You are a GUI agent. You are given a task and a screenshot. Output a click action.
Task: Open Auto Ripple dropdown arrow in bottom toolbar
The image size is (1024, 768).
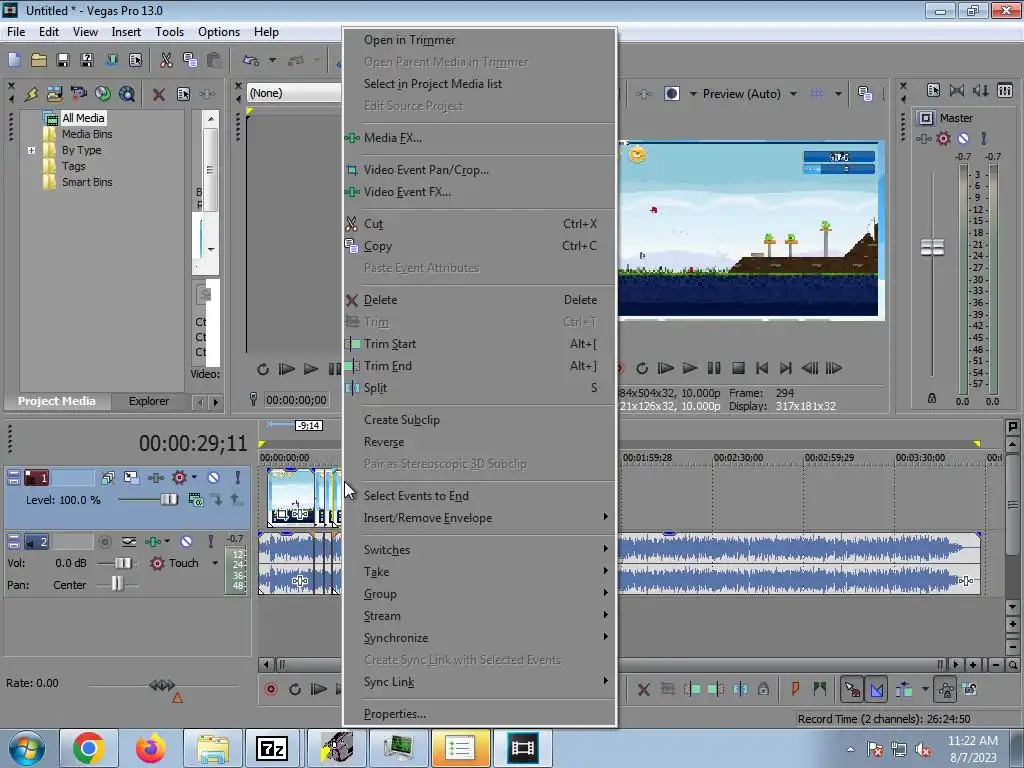(x=925, y=688)
